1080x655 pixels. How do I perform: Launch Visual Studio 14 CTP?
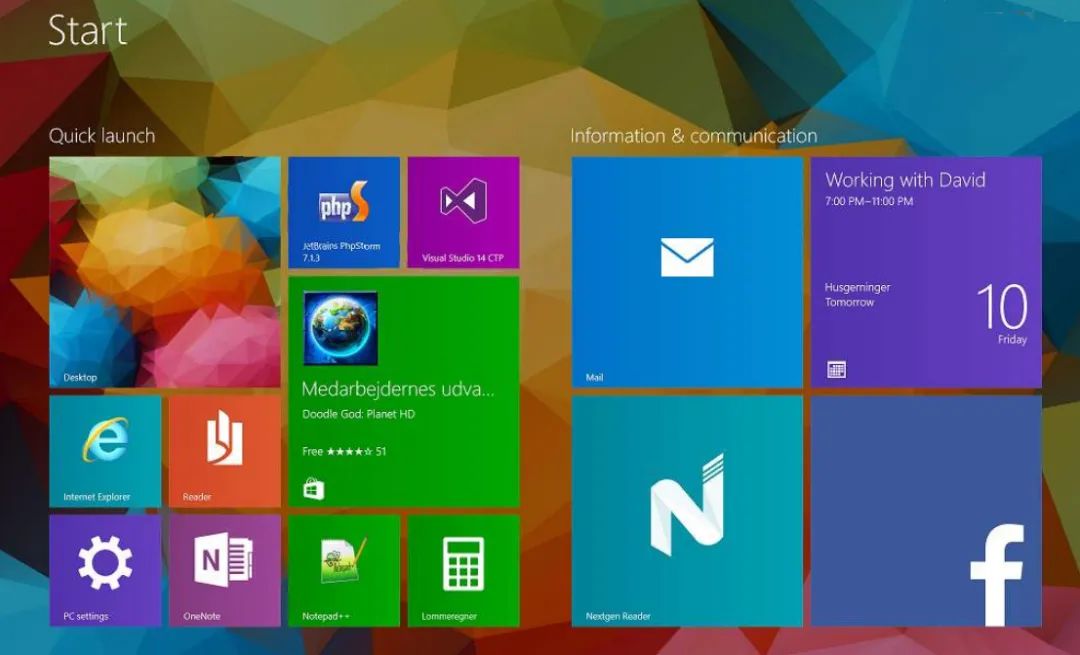[x=462, y=210]
